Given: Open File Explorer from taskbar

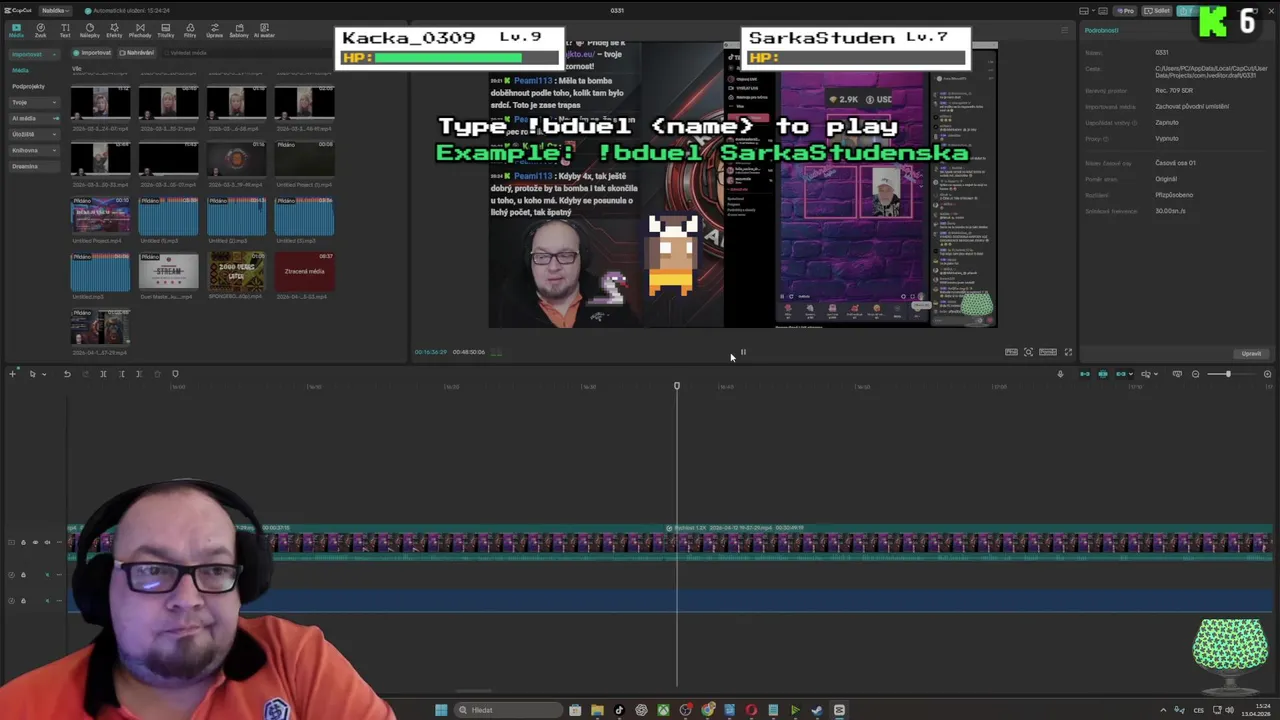Looking at the screenshot, I should tap(597, 710).
